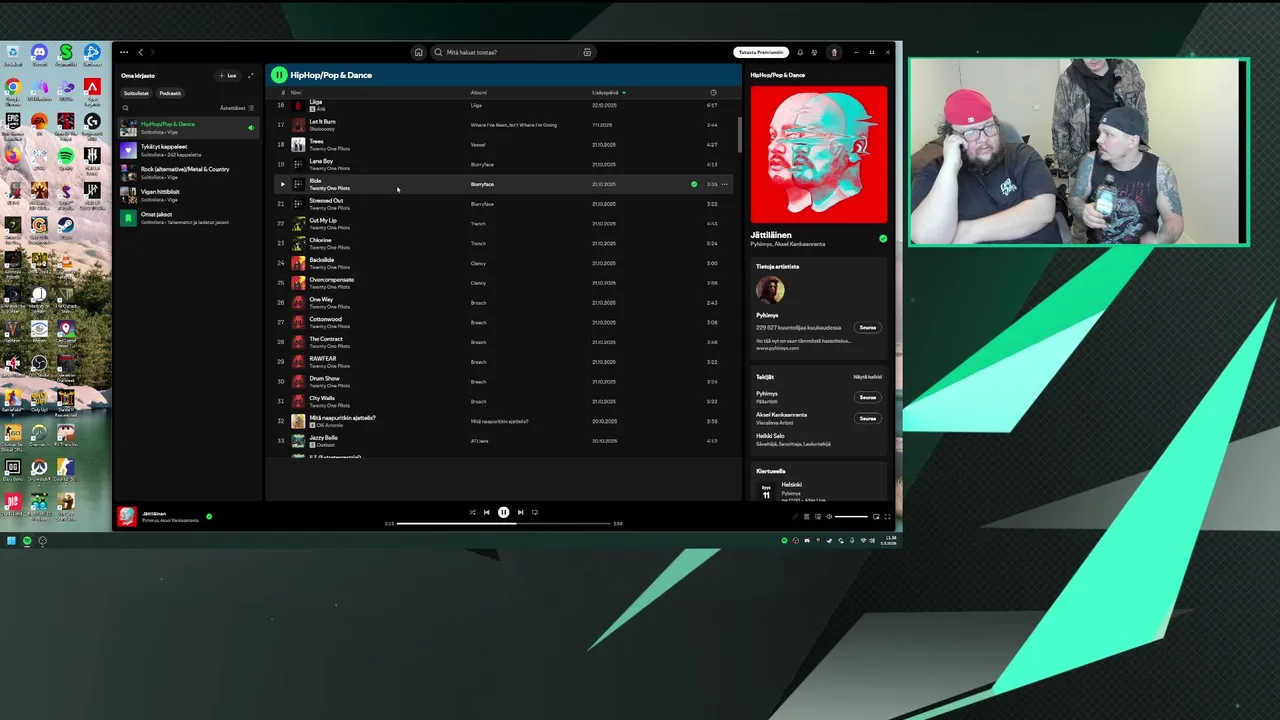Sort tracks by 'Nimi' column header

tap(296, 92)
